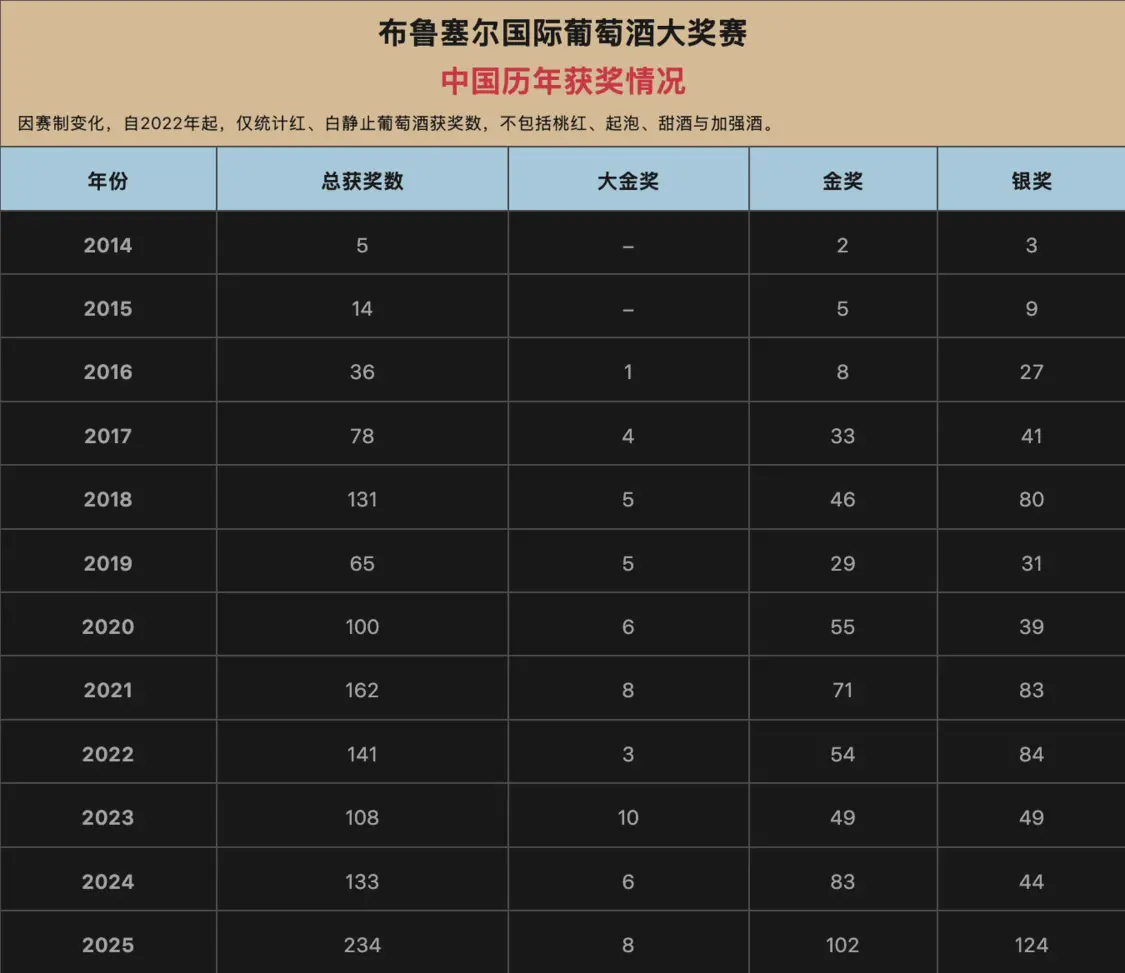Click 2015 银奖 value 9
The height and width of the screenshot is (973, 1125).
(x=1031, y=309)
